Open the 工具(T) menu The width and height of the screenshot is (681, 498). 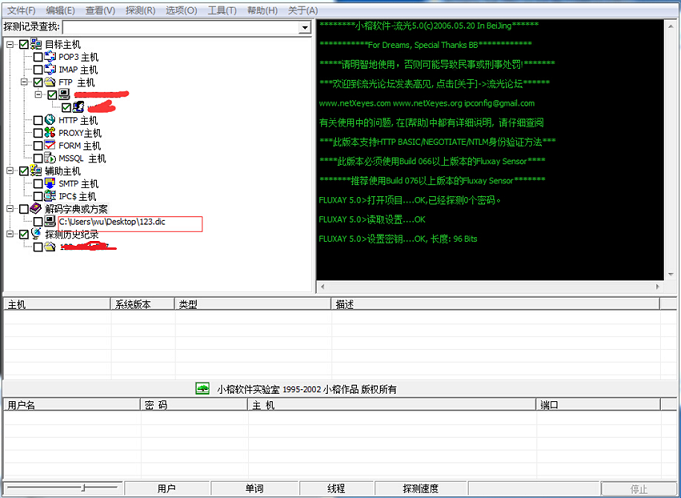pyautogui.click(x=222, y=10)
